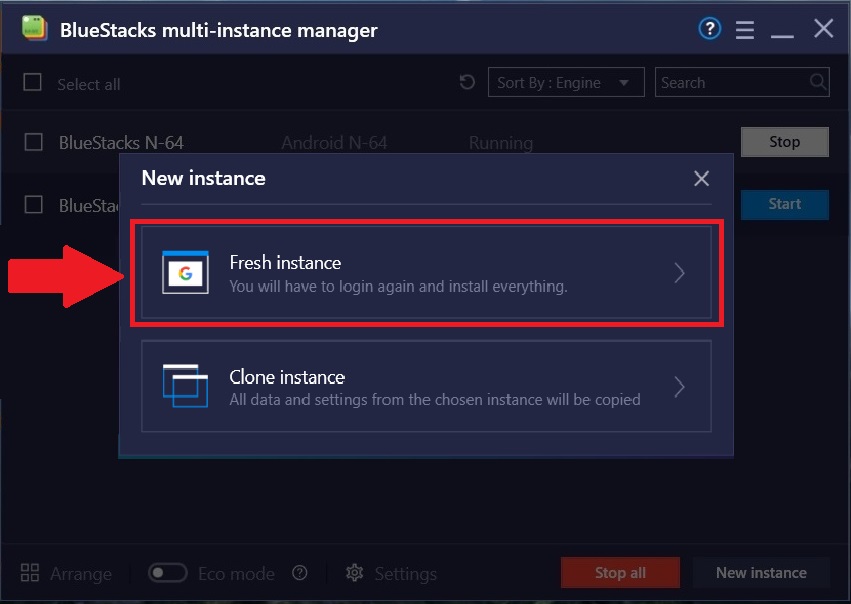Toggle the Eco mode switch
This screenshot has height=604, width=851.
click(x=168, y=573)
